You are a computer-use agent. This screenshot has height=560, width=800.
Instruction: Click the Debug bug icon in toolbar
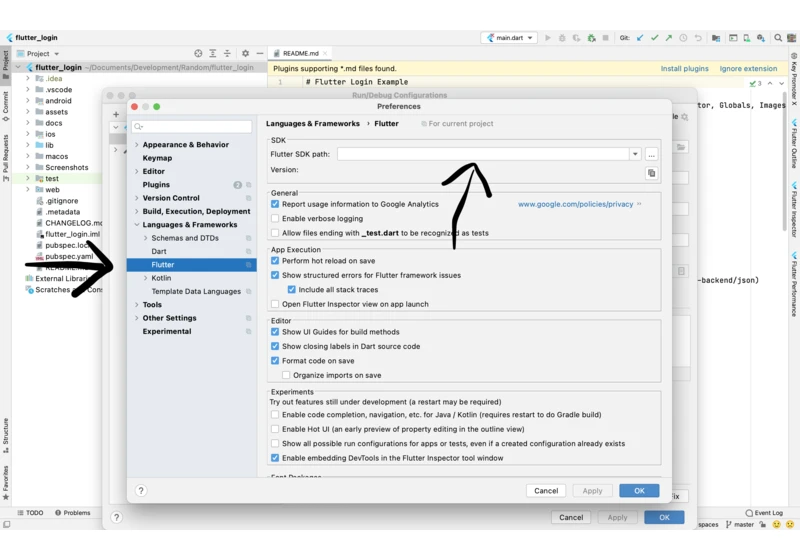pos(562,38)
